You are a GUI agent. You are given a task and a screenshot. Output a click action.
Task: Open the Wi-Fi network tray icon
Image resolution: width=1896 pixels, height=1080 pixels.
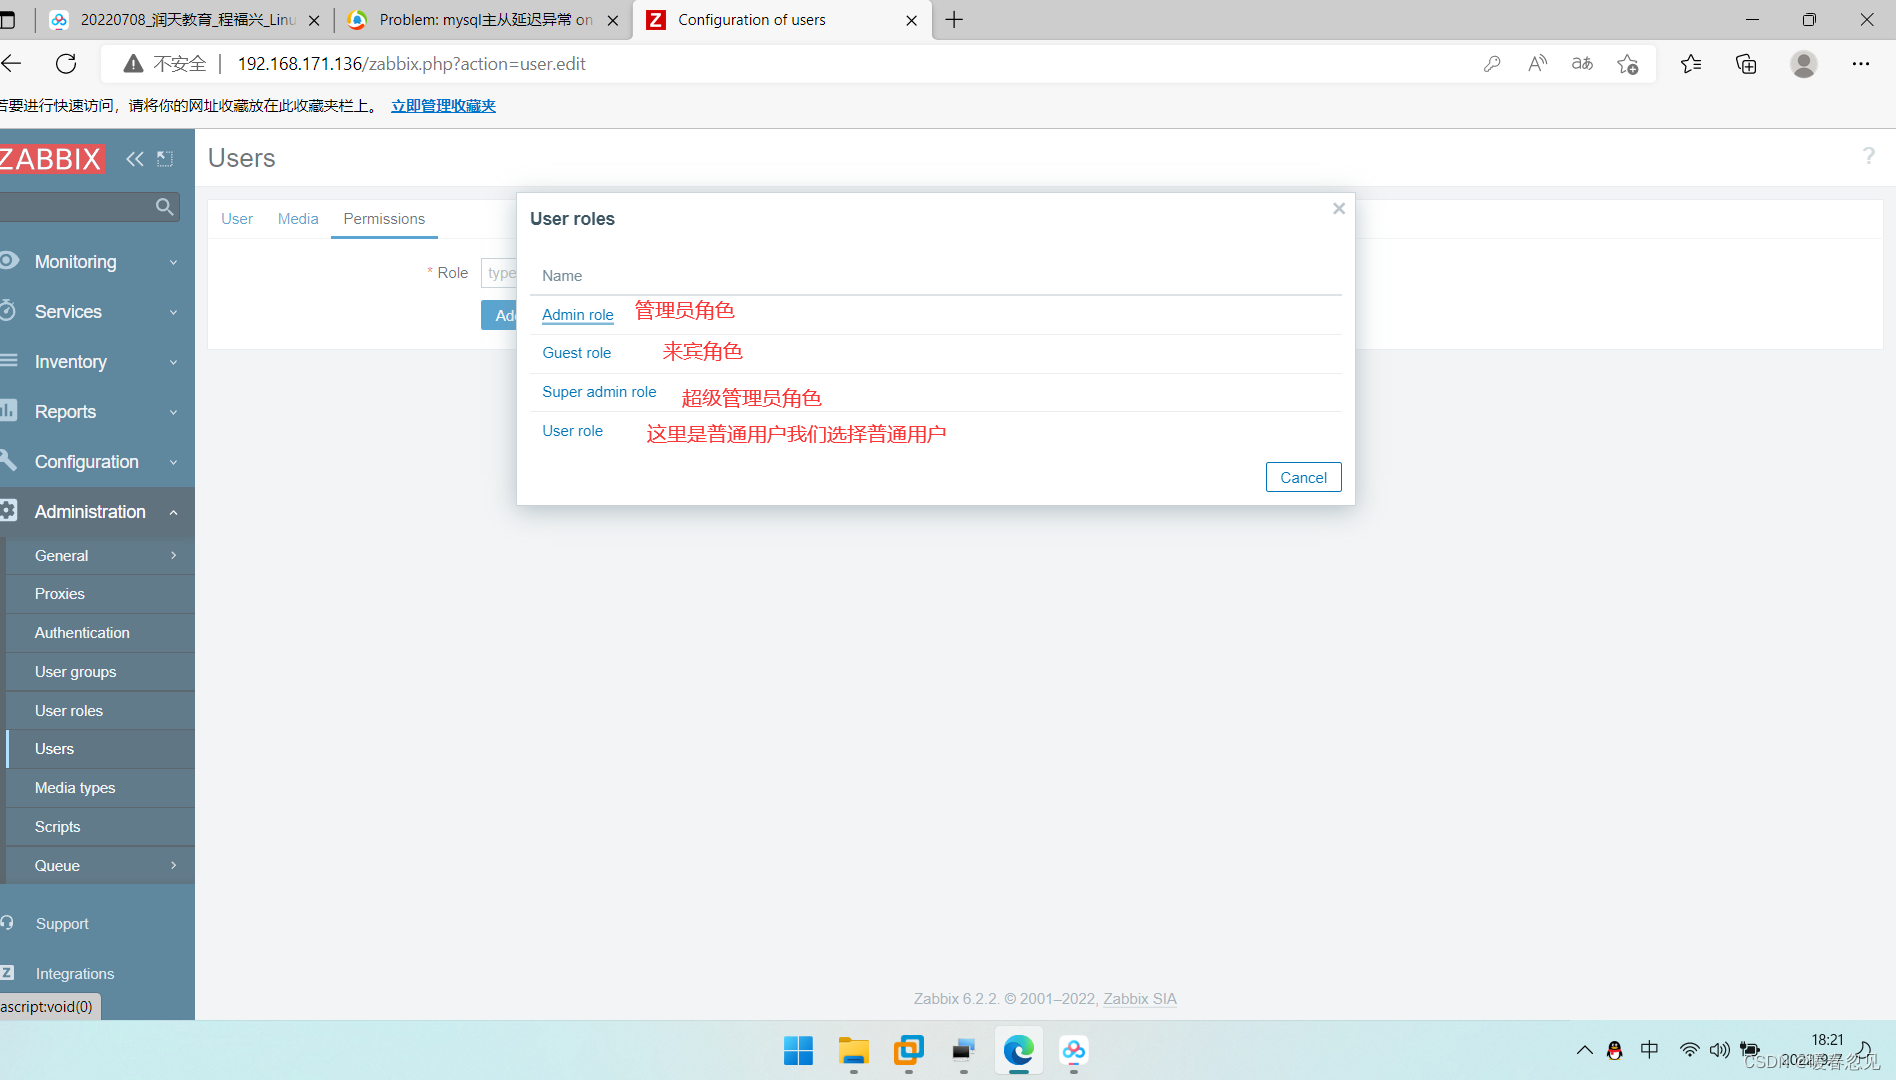point(1689,1050)
